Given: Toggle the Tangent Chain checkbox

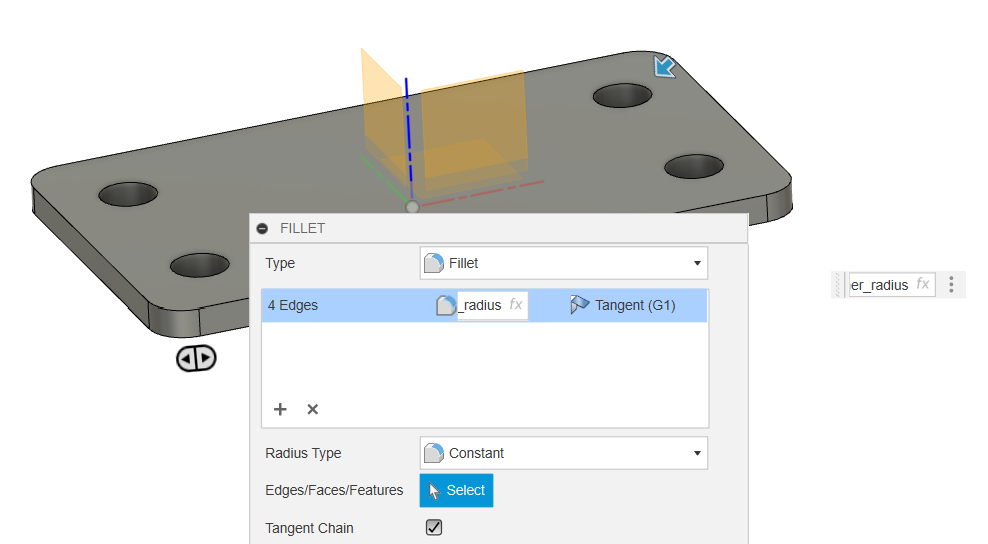Looking at the screenshot, I should click(x=434, y=527).
